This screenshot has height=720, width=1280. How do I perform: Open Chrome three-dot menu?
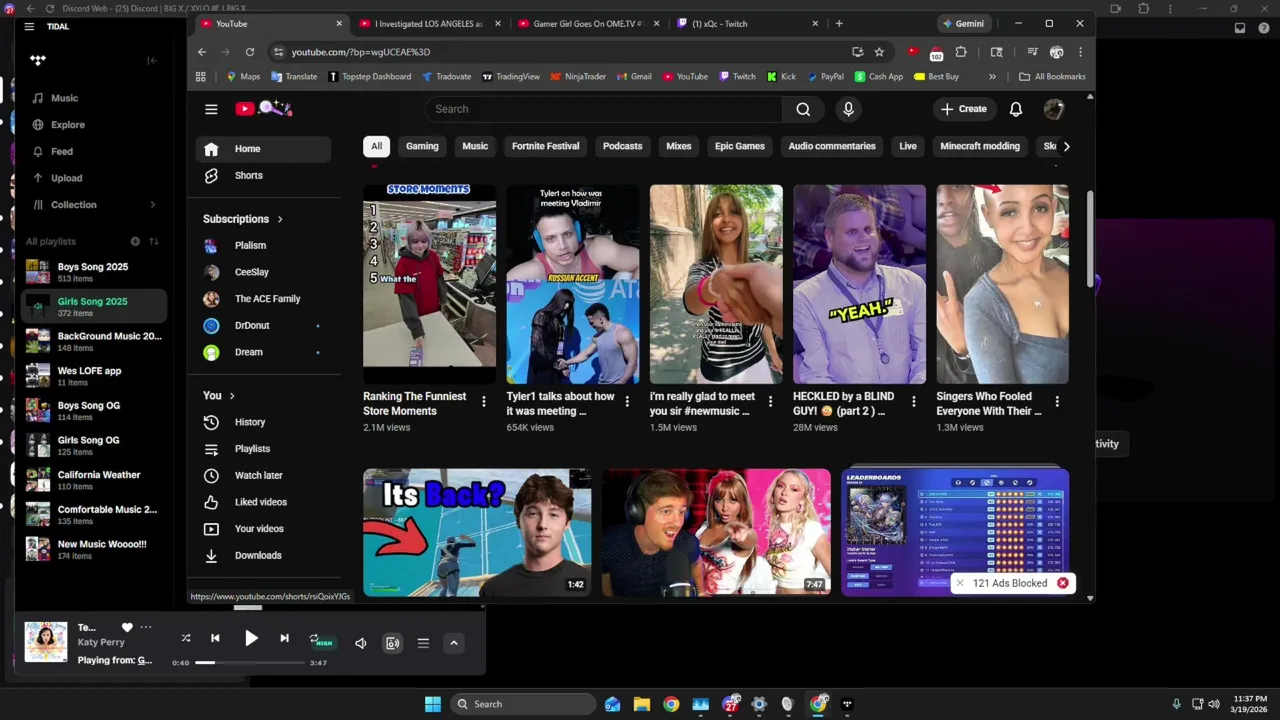point(1080,52)
